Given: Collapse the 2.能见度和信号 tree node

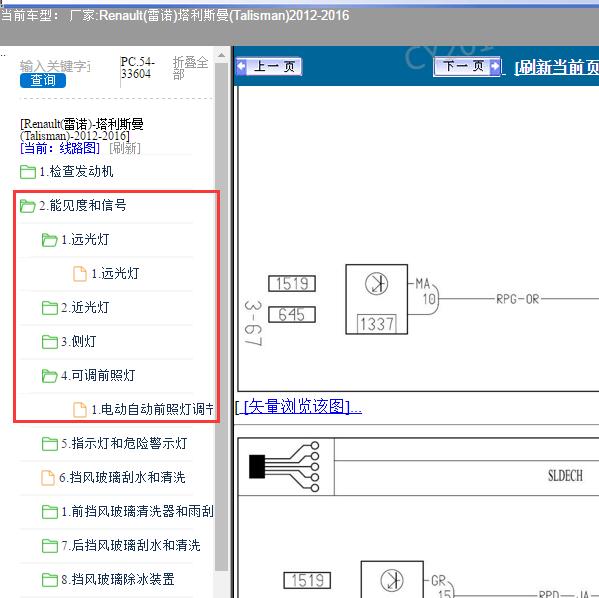Looking at the screenshot, I should [x=83, y=206].
